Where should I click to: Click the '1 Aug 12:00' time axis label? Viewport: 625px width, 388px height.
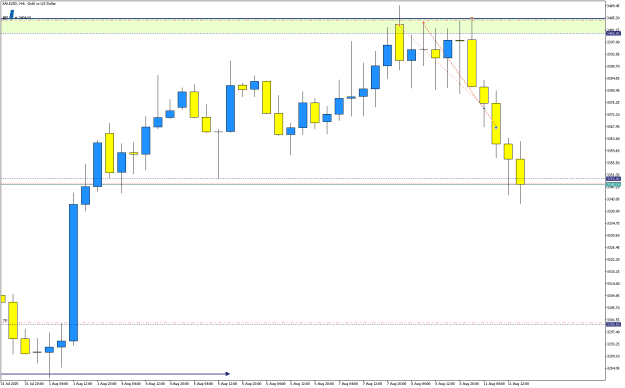[x=83, y=384]
